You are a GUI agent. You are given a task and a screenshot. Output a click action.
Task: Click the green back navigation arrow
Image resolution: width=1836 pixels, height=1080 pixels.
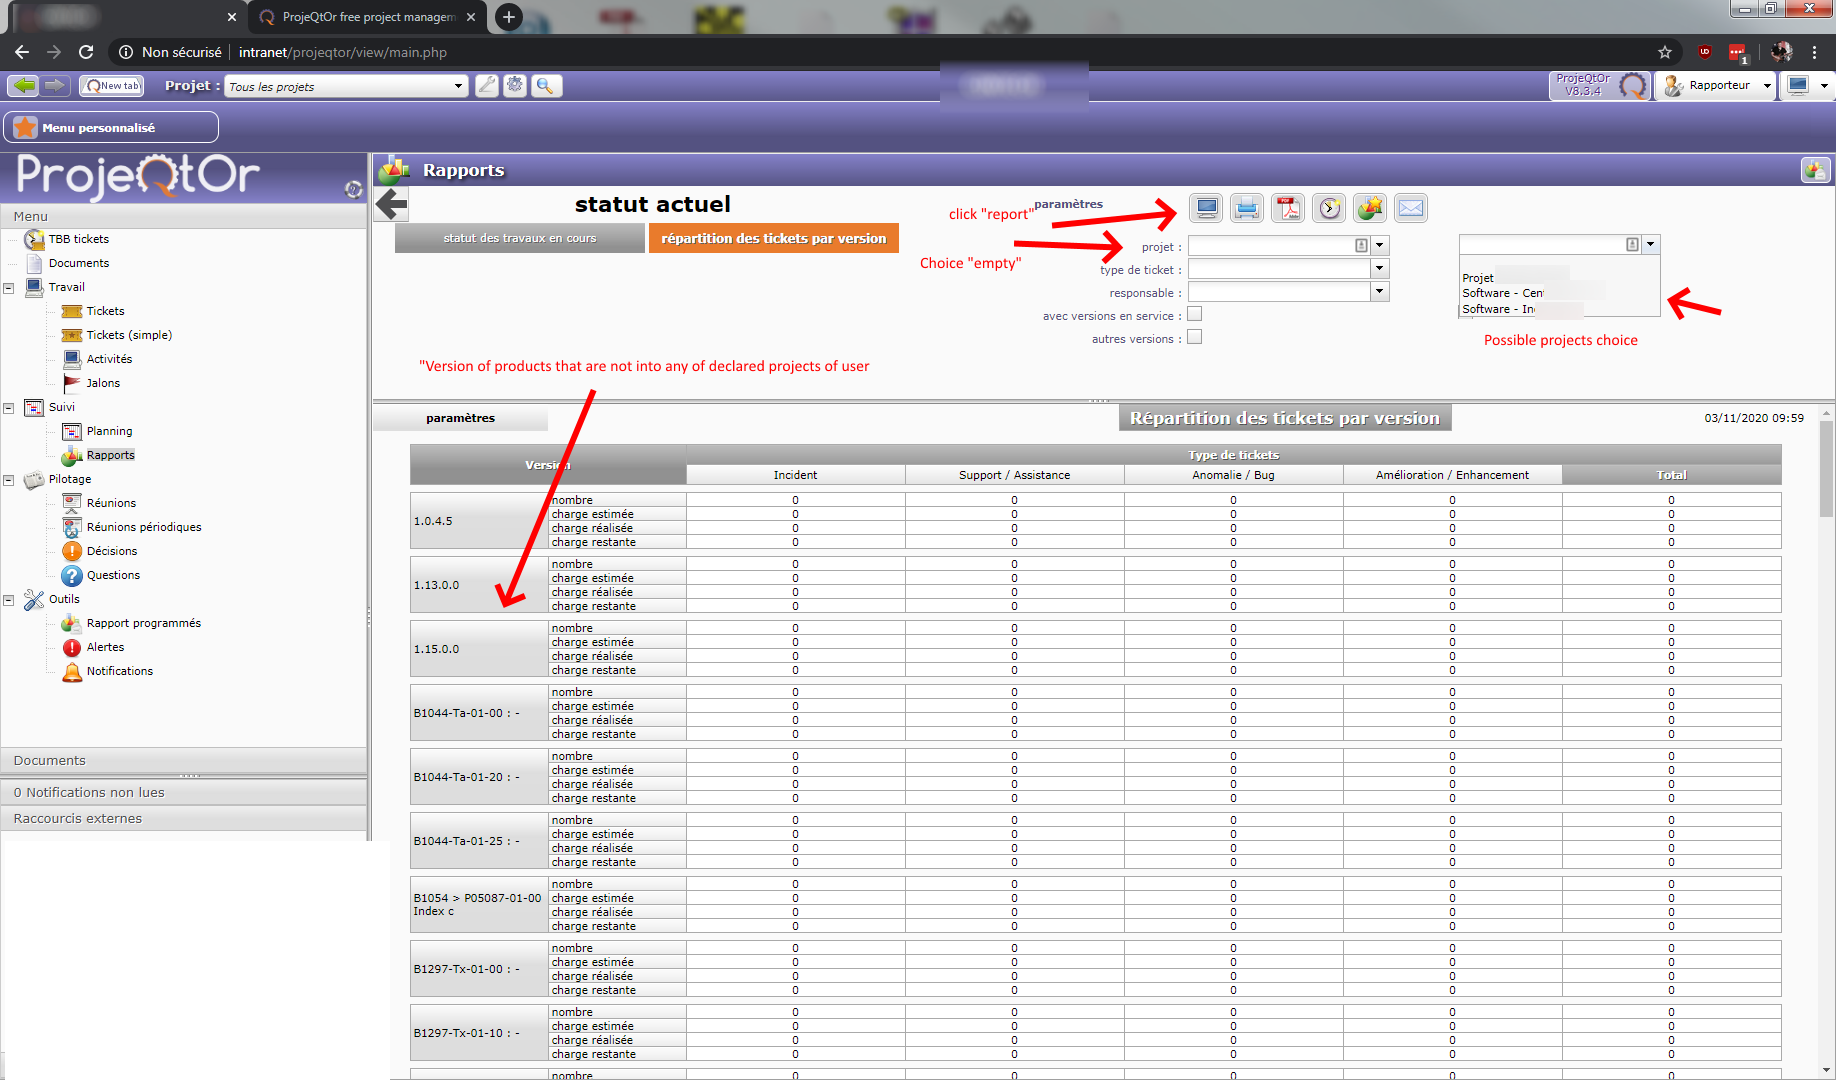pos(25,86)
